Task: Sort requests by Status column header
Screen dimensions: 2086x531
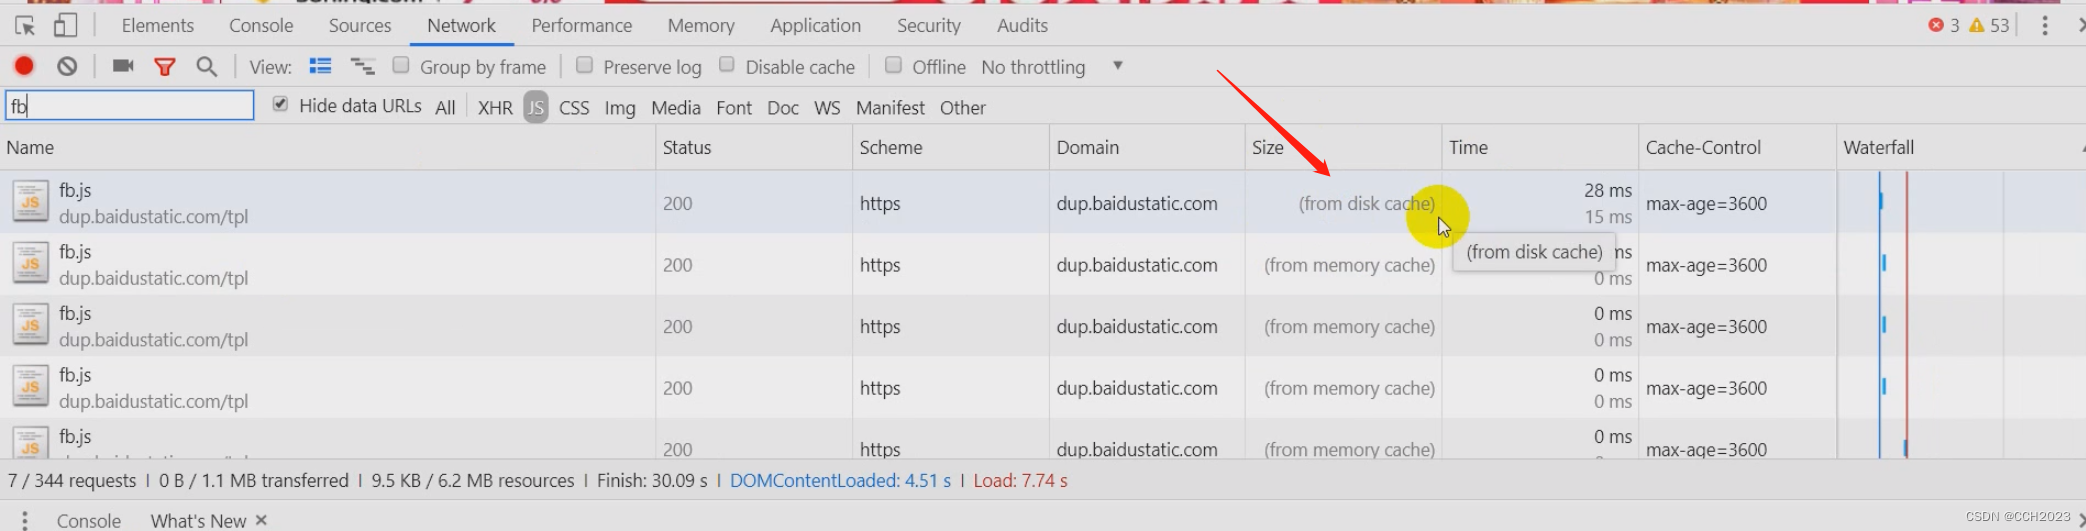Action: 687,148
